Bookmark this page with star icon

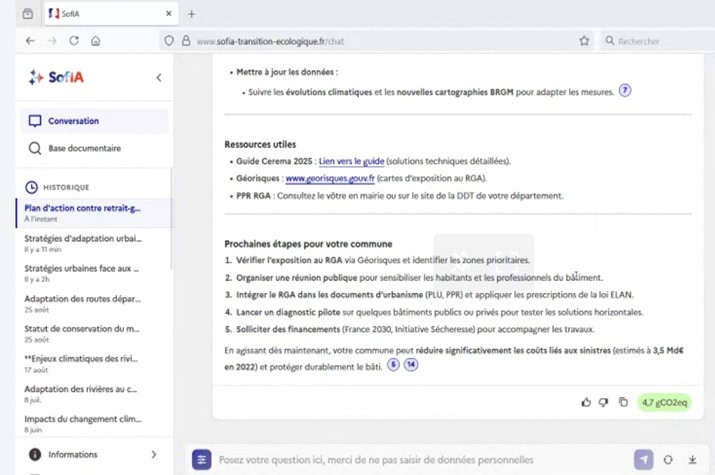(584, 41)
